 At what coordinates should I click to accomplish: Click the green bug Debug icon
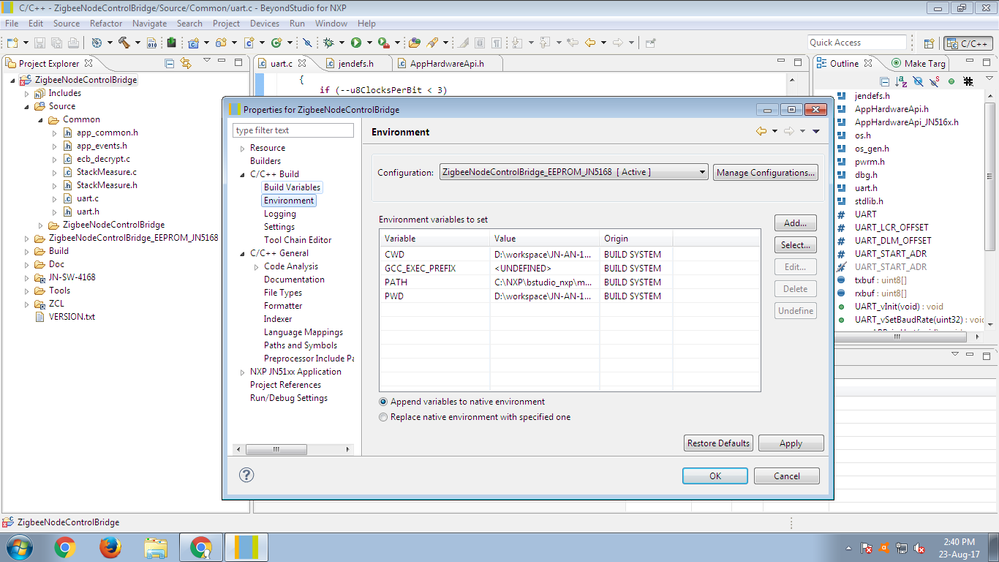tap(329, 43)
